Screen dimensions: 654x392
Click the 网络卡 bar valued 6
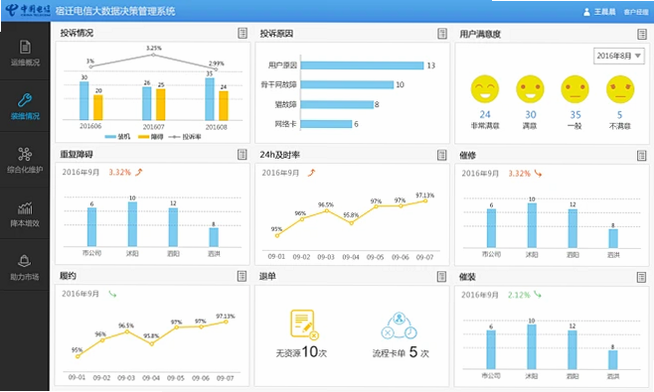(x=326, y=124)
